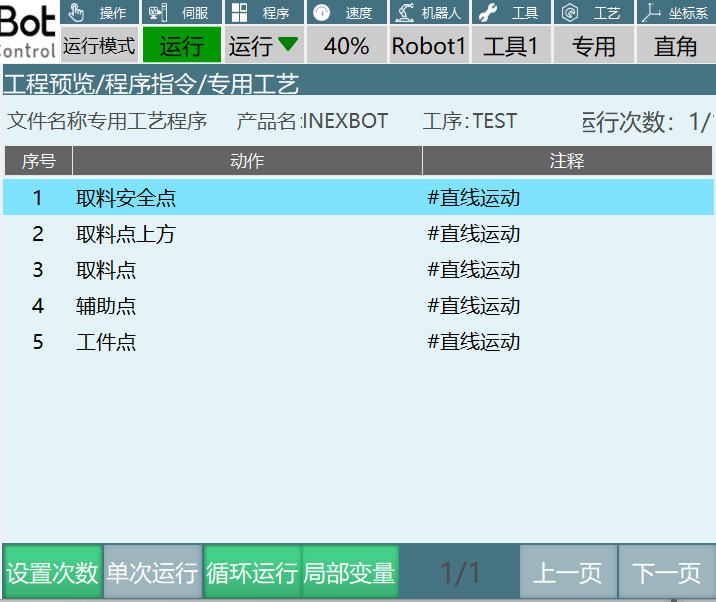Switch tool via 工具1 selector
The height and width of the screenshot is (602, 716).
click(x=511, y=46)
